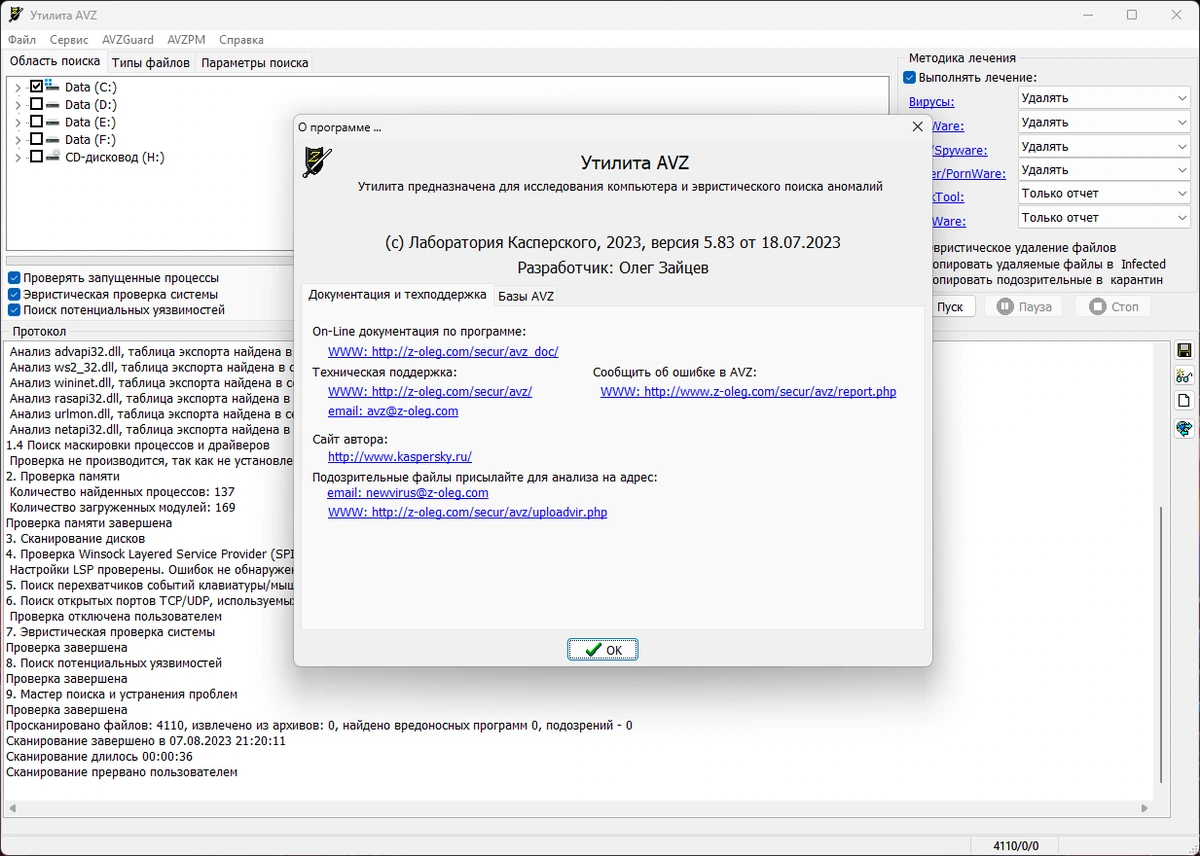The width and height of the screenshot is (1200, 856).
Task: Click the CD-дисковод (H:) disc drive icon
Action: pyautogui.click(x=53, y=157)
